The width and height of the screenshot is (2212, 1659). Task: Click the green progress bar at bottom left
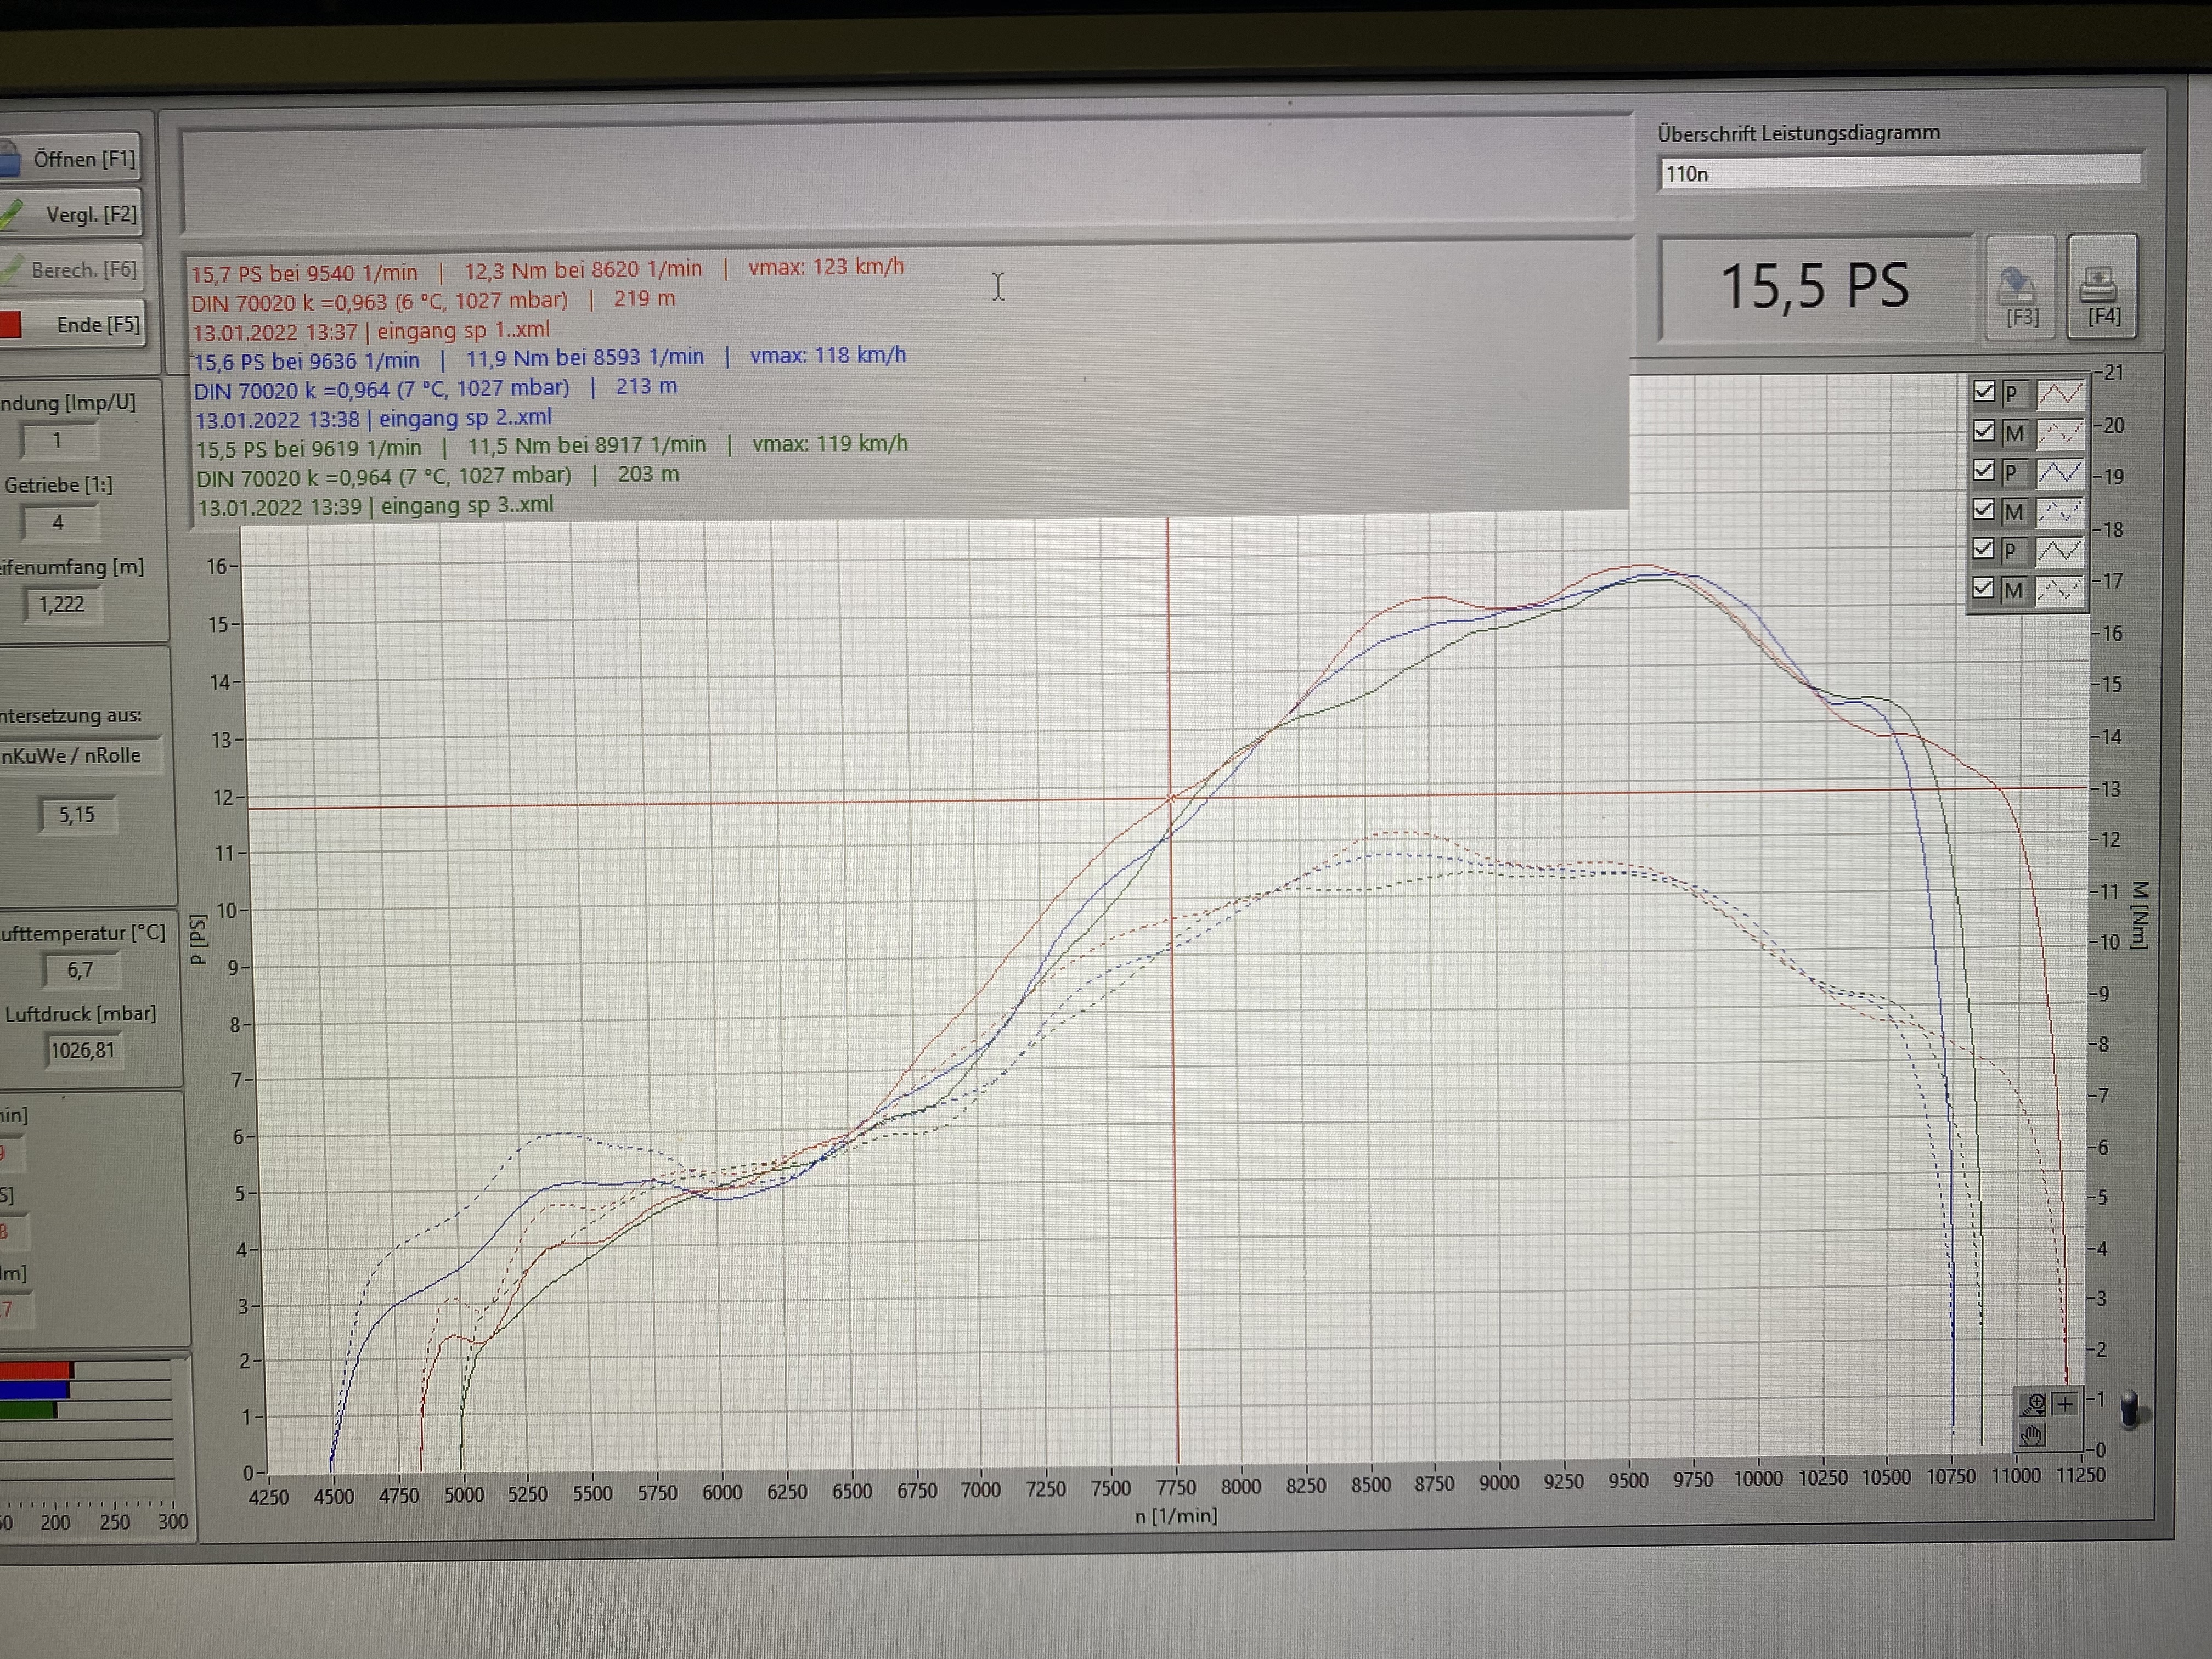(28, 1411)
